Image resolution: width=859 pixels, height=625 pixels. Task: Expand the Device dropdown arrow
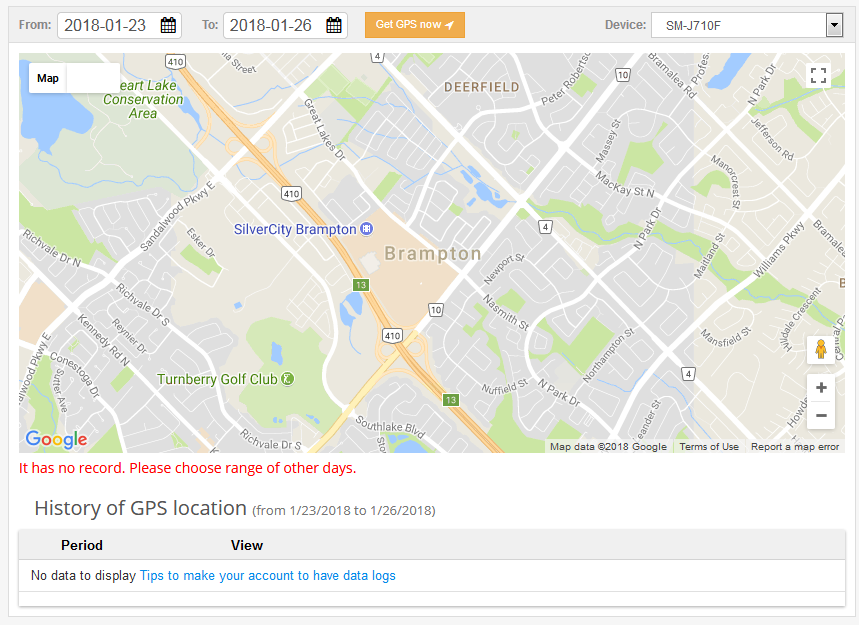834,25
